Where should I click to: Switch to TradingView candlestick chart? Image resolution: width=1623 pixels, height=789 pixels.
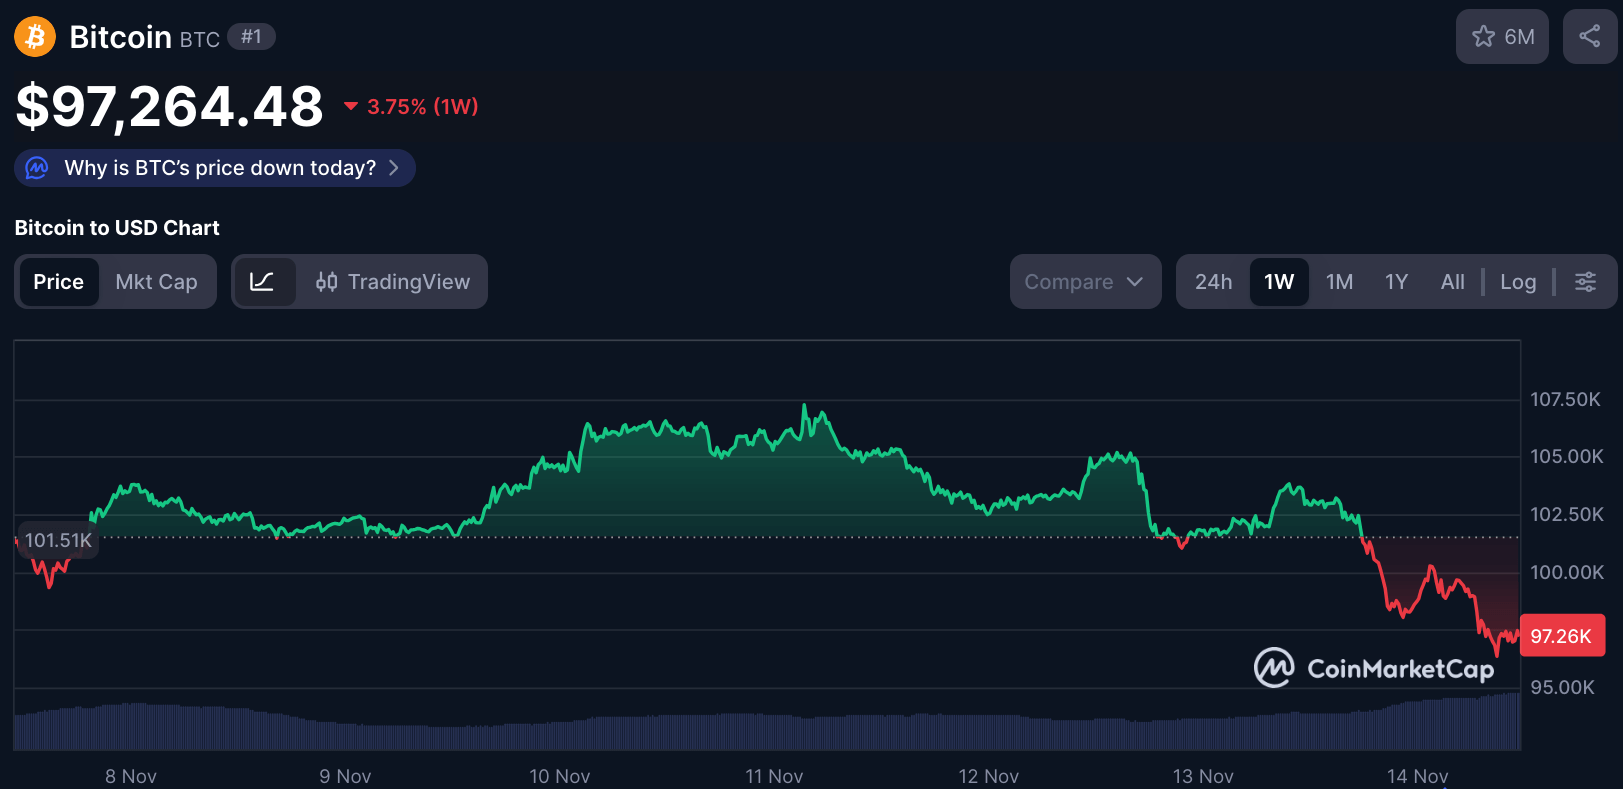(x=393, y=282)
